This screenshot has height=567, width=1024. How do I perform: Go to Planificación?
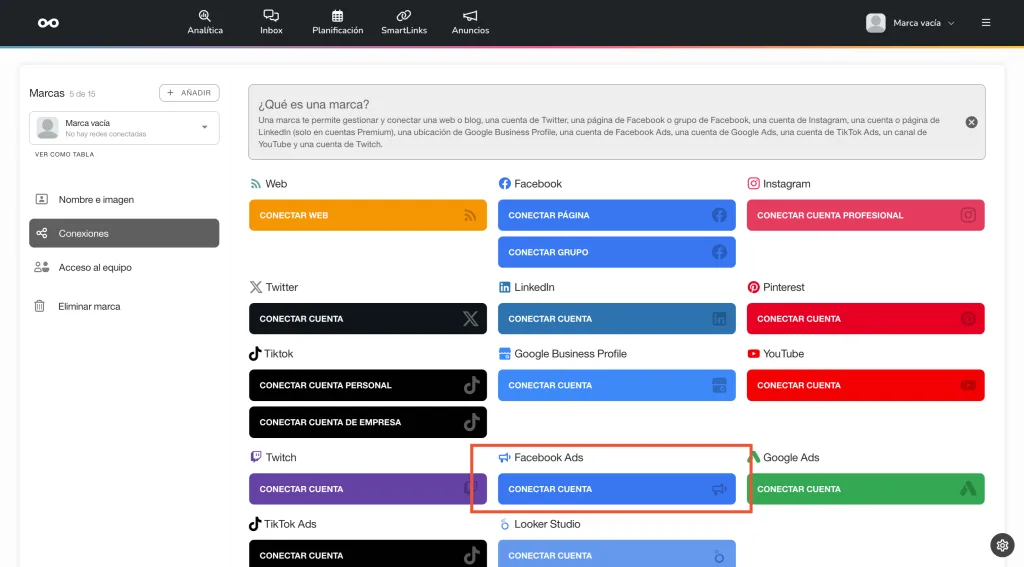pyautogui.click(x=338, y=22)
